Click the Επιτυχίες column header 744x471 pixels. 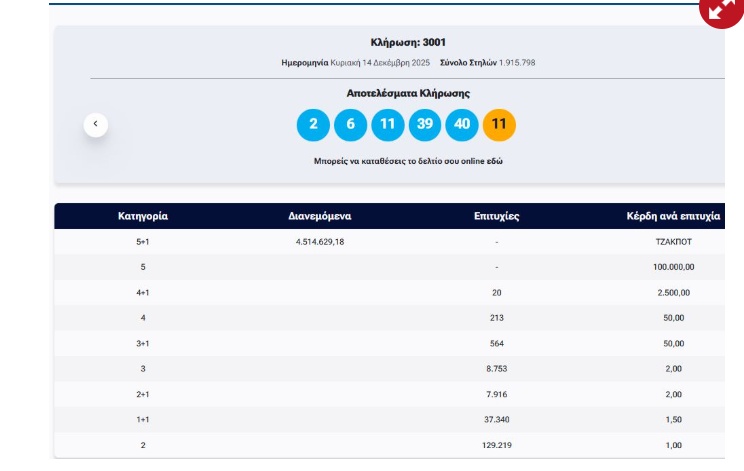pyautogui.click(x=496, y=216)
